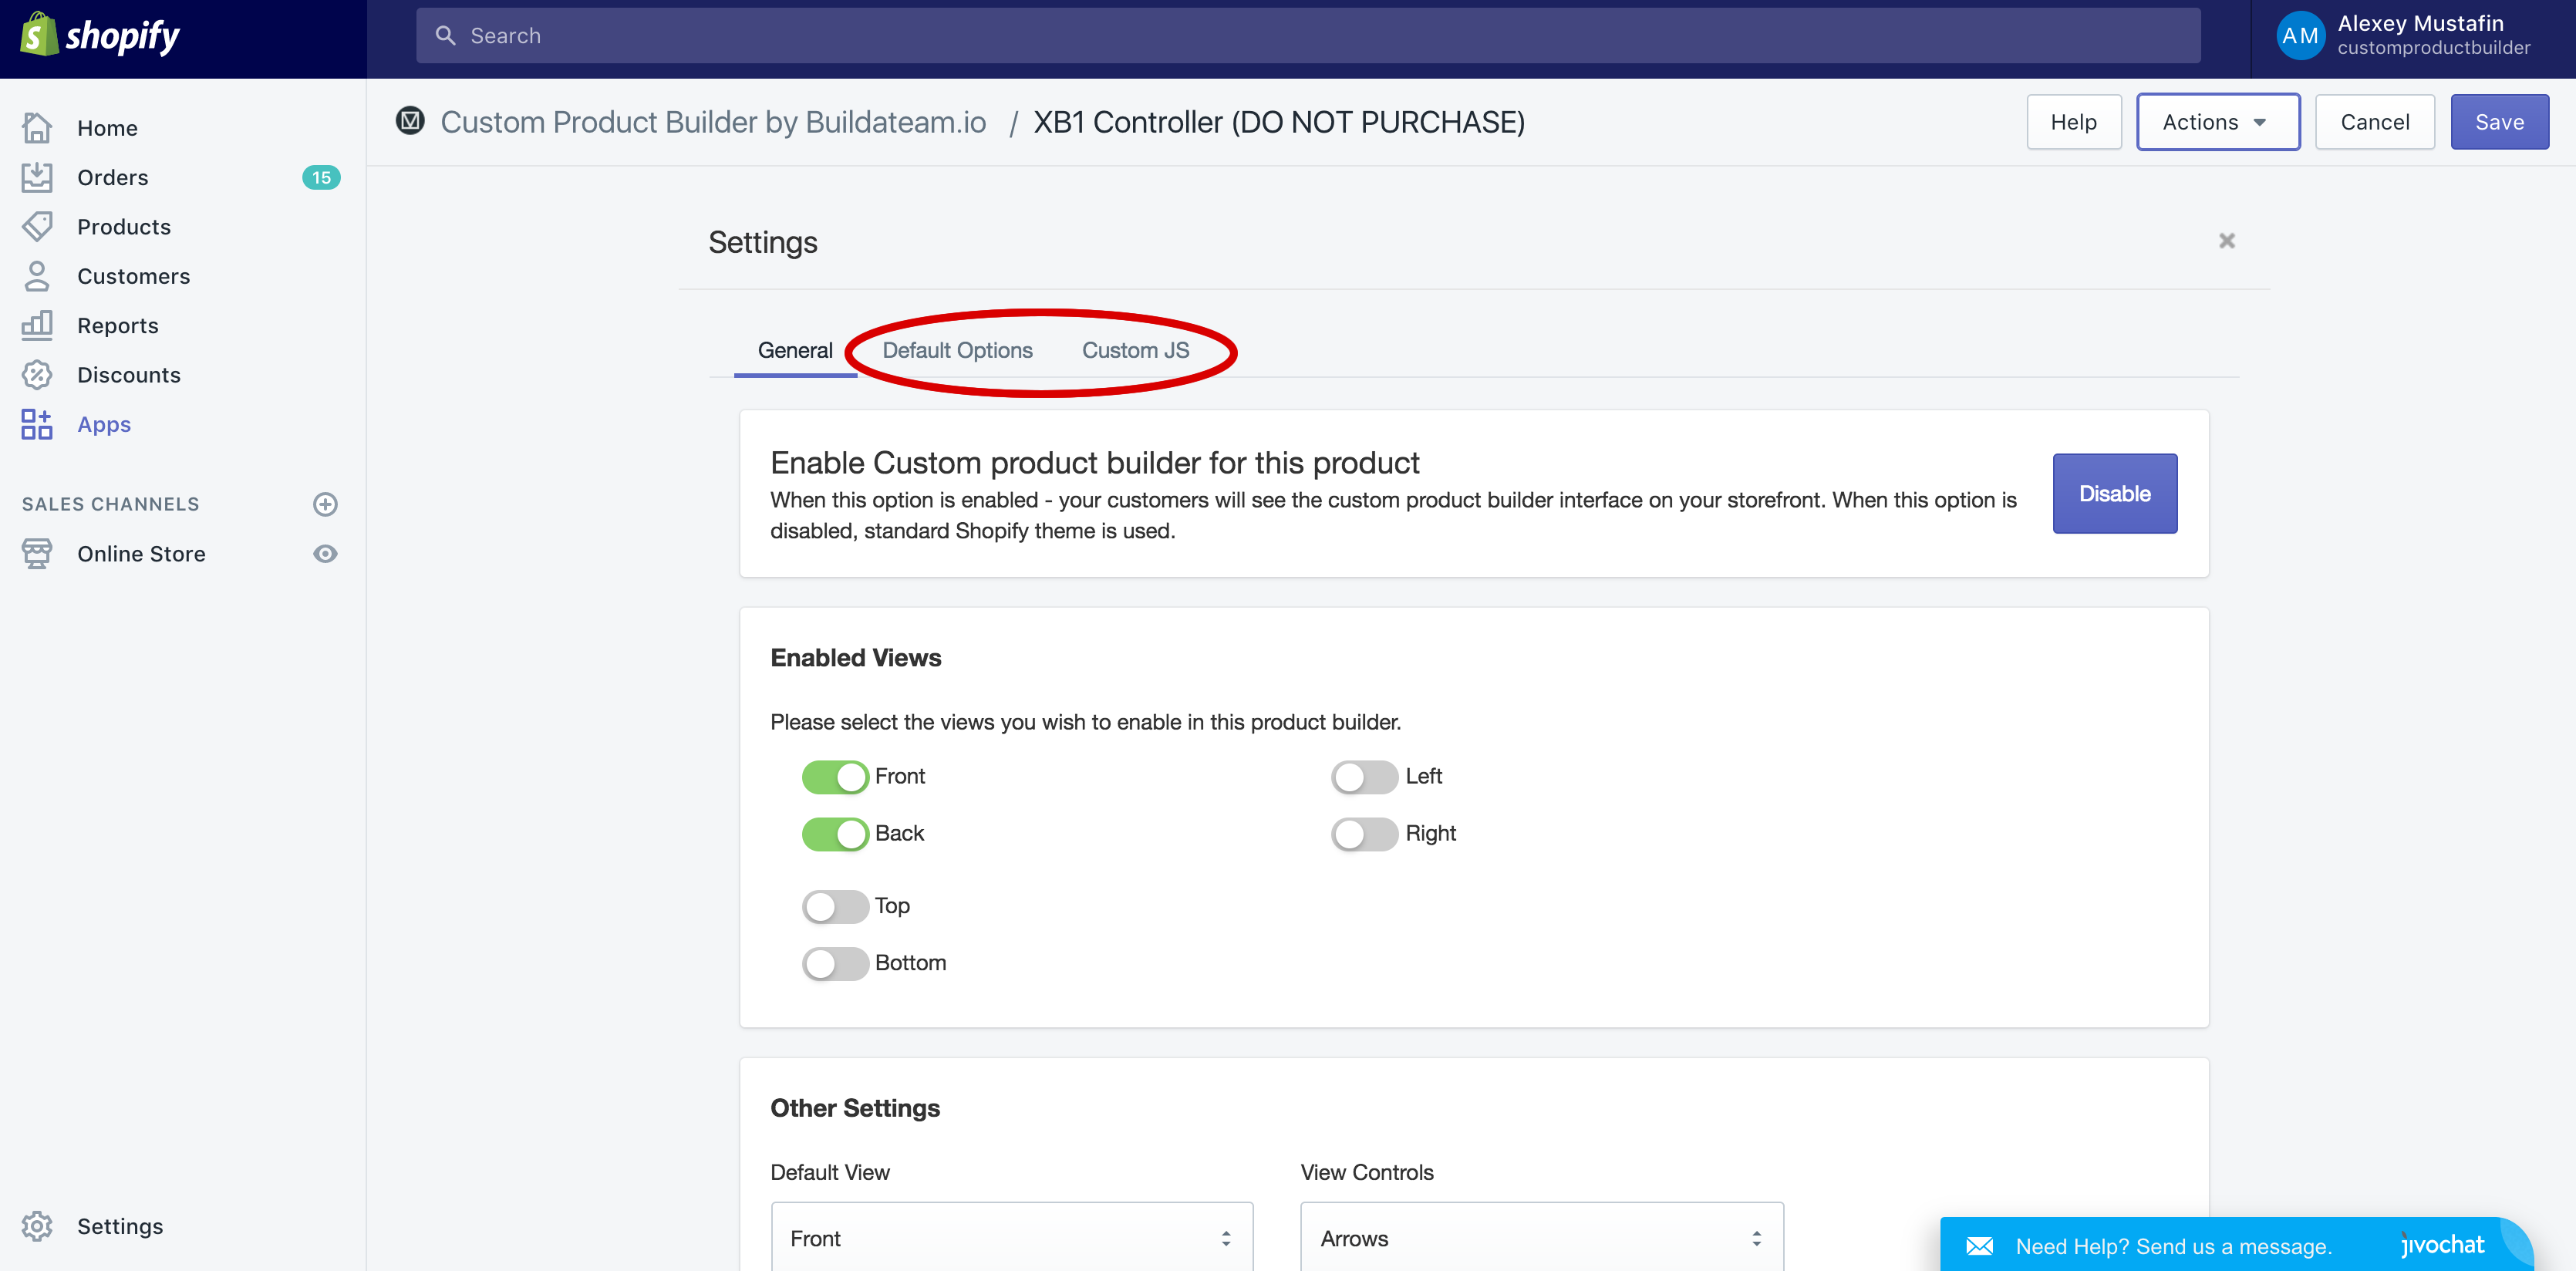The image size is (2576, 1271).
Task: Open Online Store sales channel
Action: 141,554
